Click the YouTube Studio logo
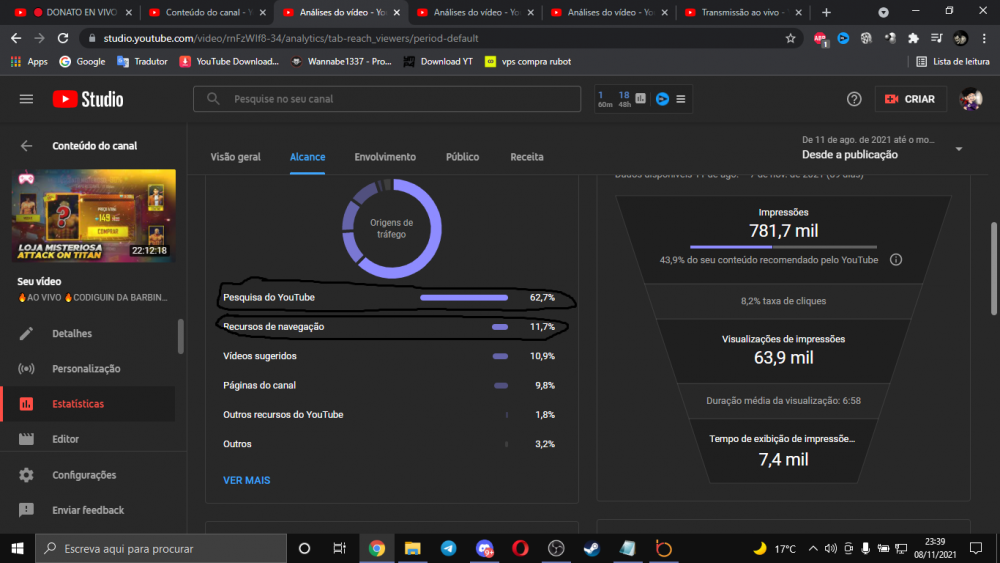This screenshot has height=563, width=1000. [x=88, y=99]
